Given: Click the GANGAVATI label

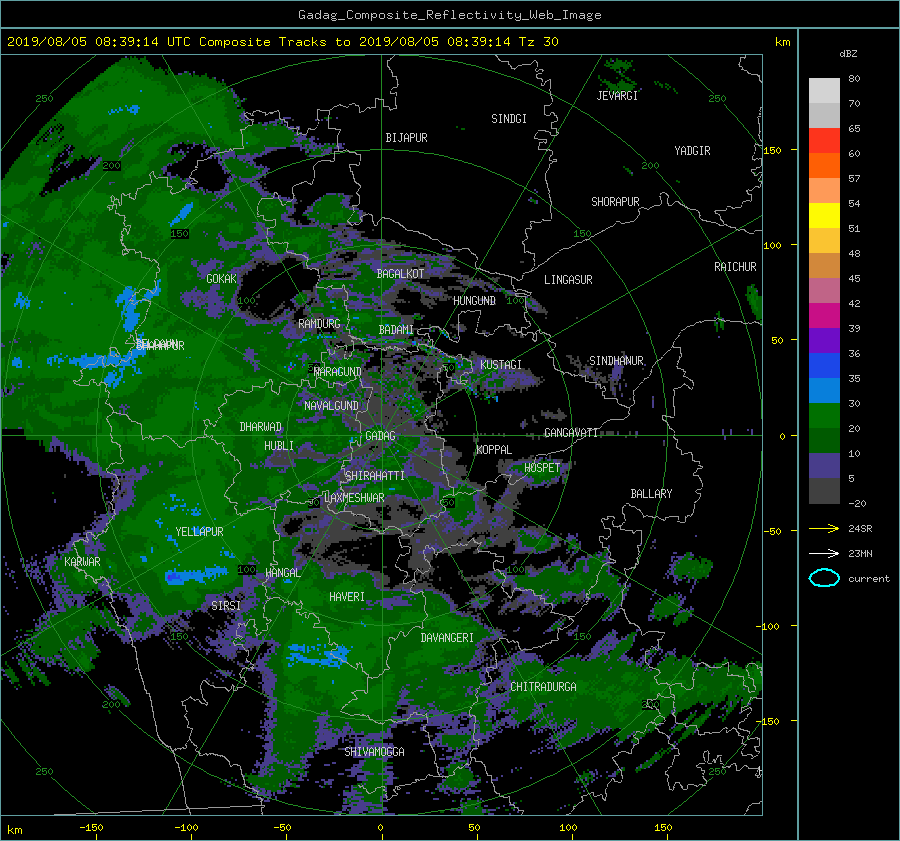Looking at the screenshot, I should (571, 433).
